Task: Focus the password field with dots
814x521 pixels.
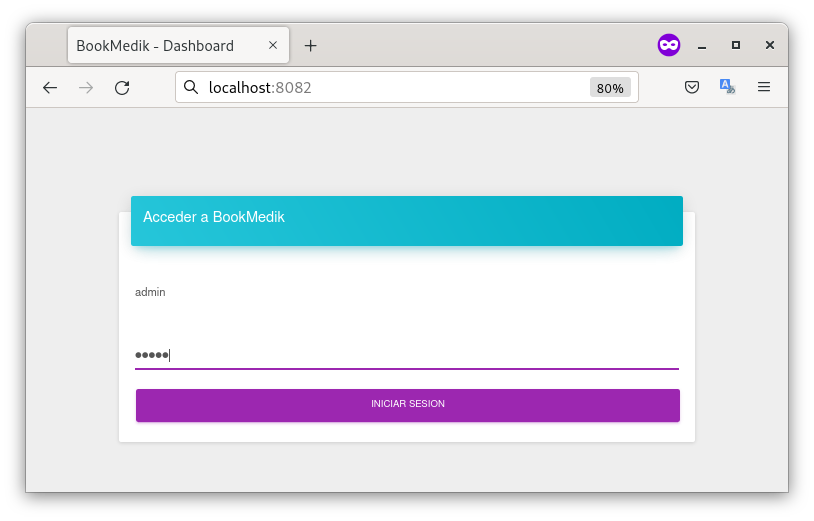Action: pos(406,355)
